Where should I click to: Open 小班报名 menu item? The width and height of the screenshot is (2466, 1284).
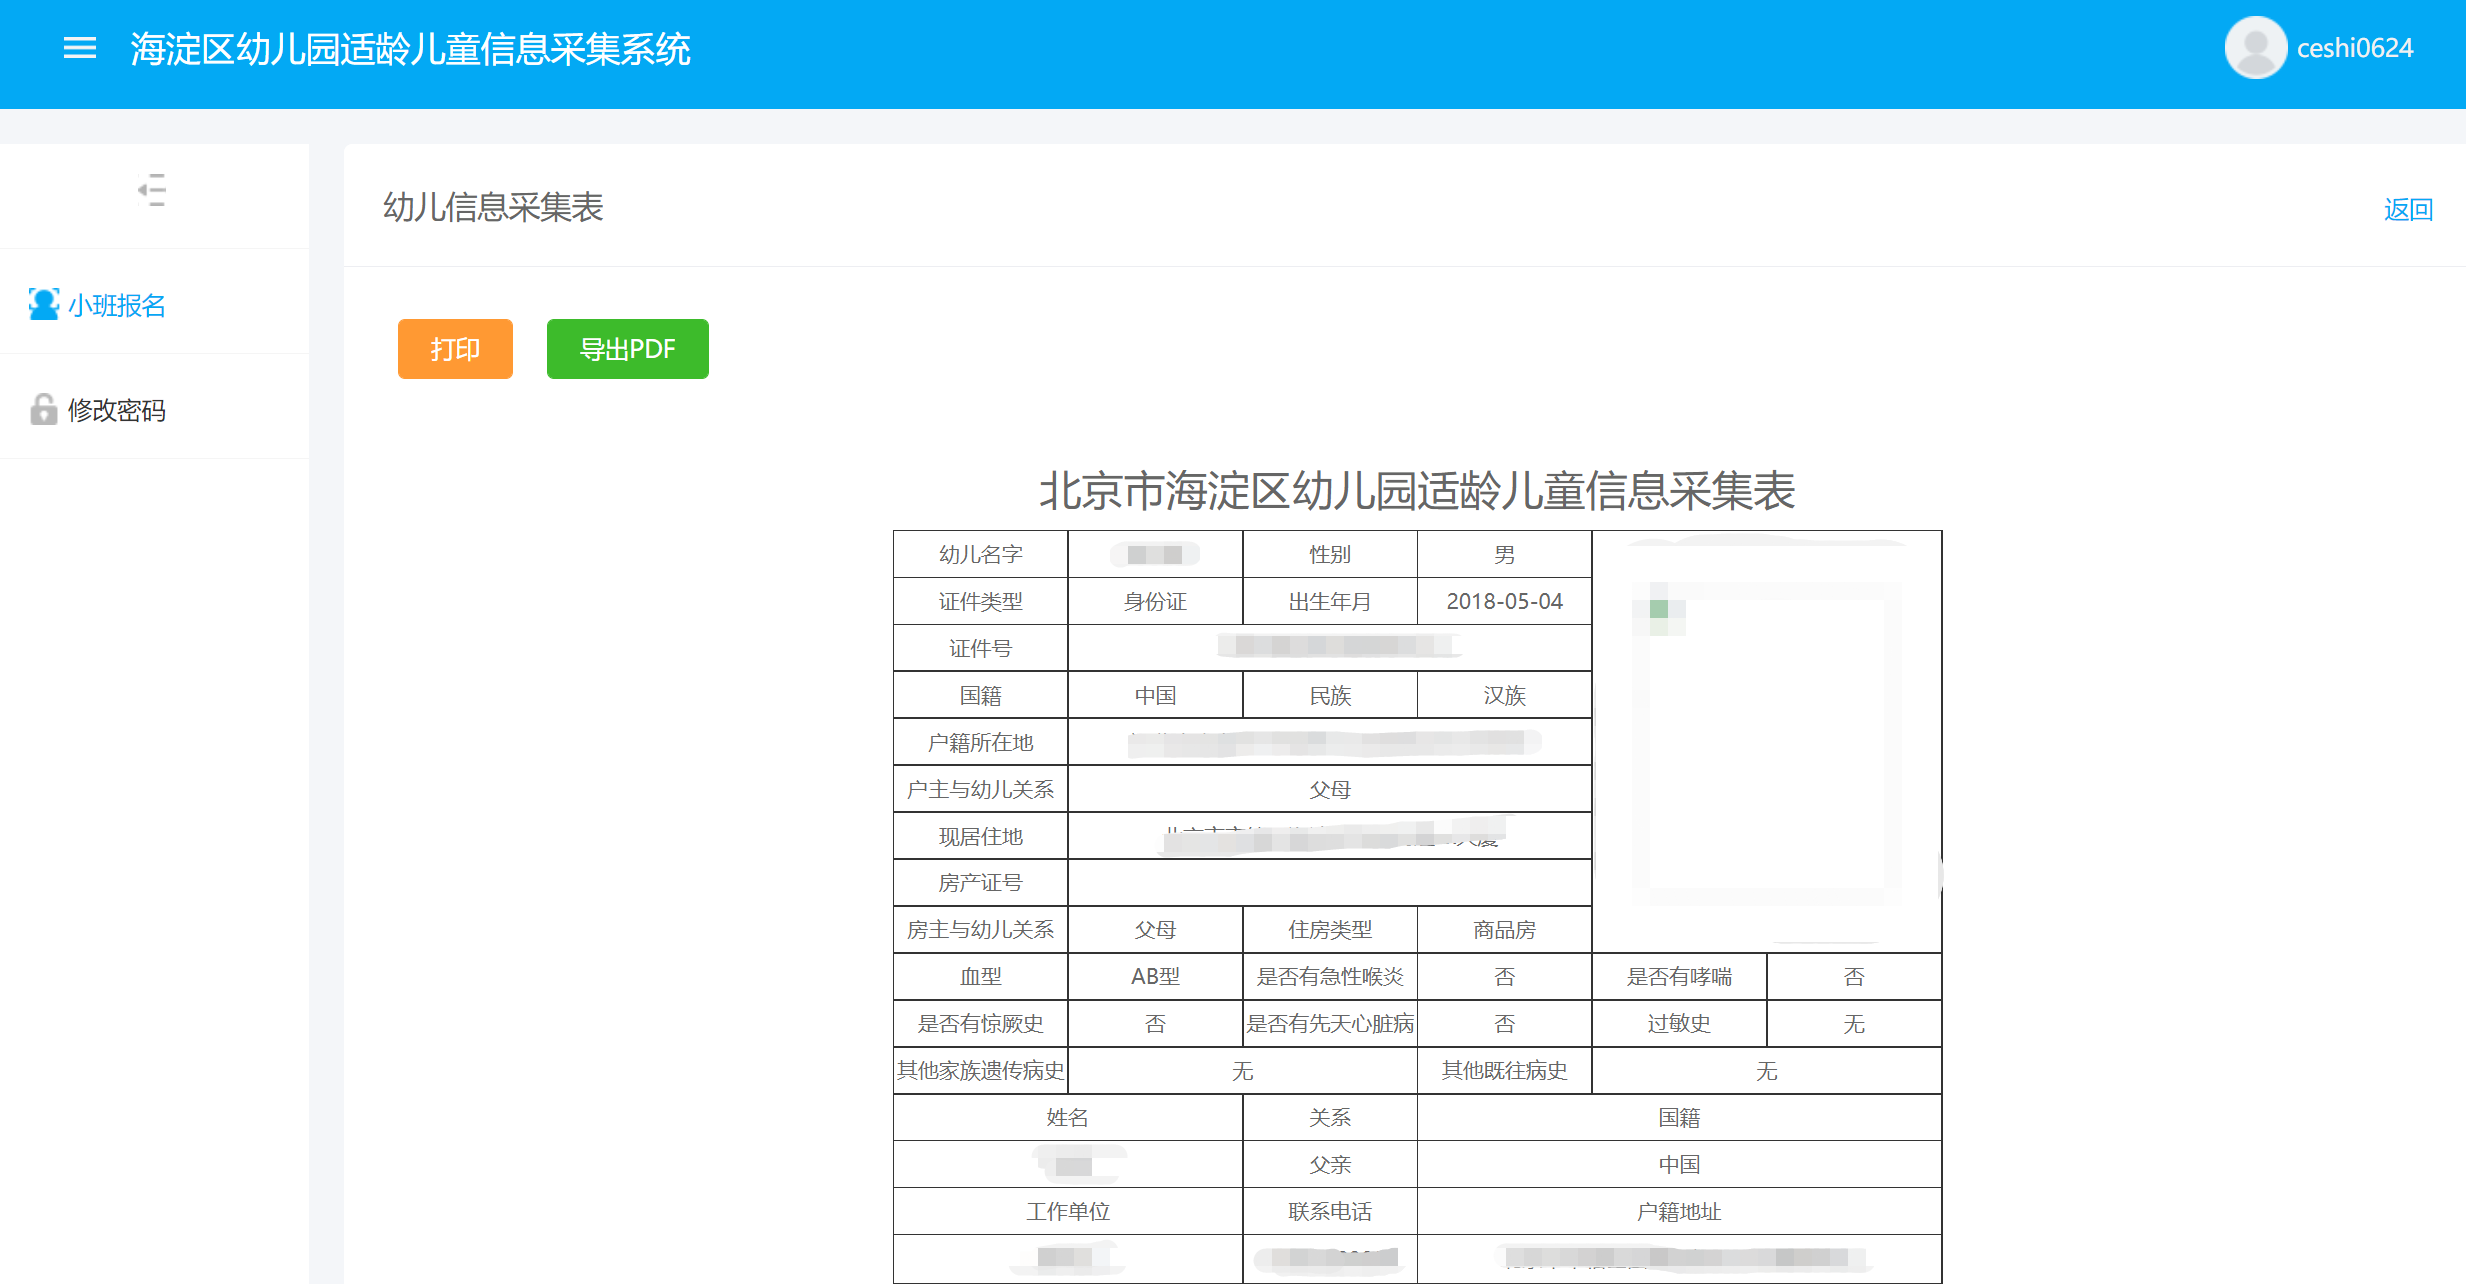point(117,305)
